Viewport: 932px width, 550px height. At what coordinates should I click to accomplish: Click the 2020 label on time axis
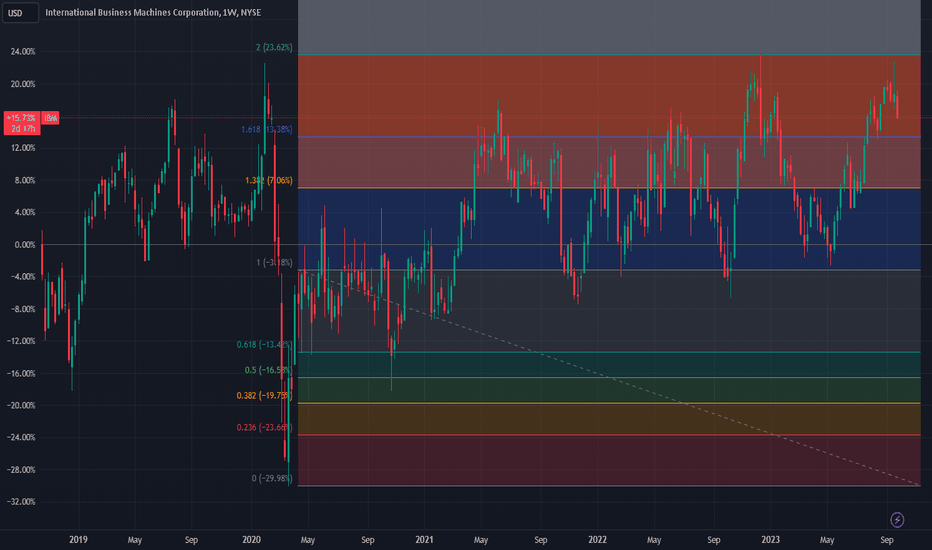pos(251,540)
